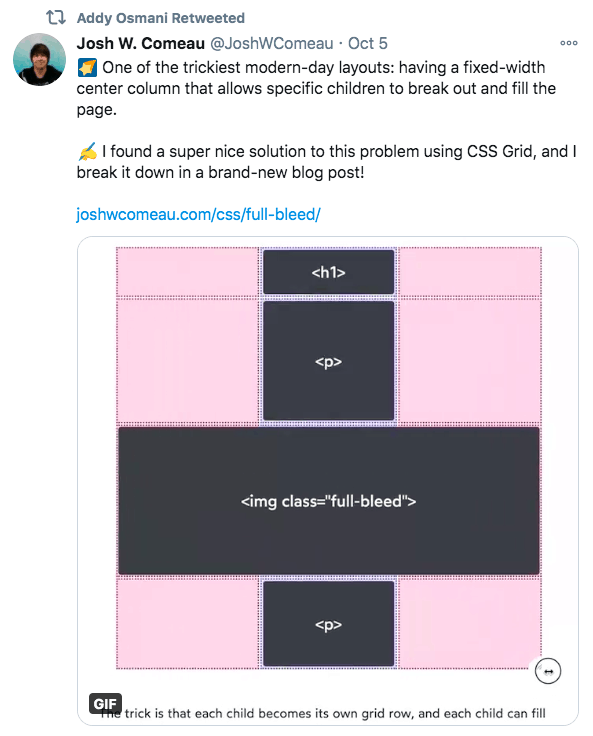Open the joshwcomeau.com/css/full-bleed/ link
The width and height of the screenshot is (593, 736).
(x=198, y=215)
